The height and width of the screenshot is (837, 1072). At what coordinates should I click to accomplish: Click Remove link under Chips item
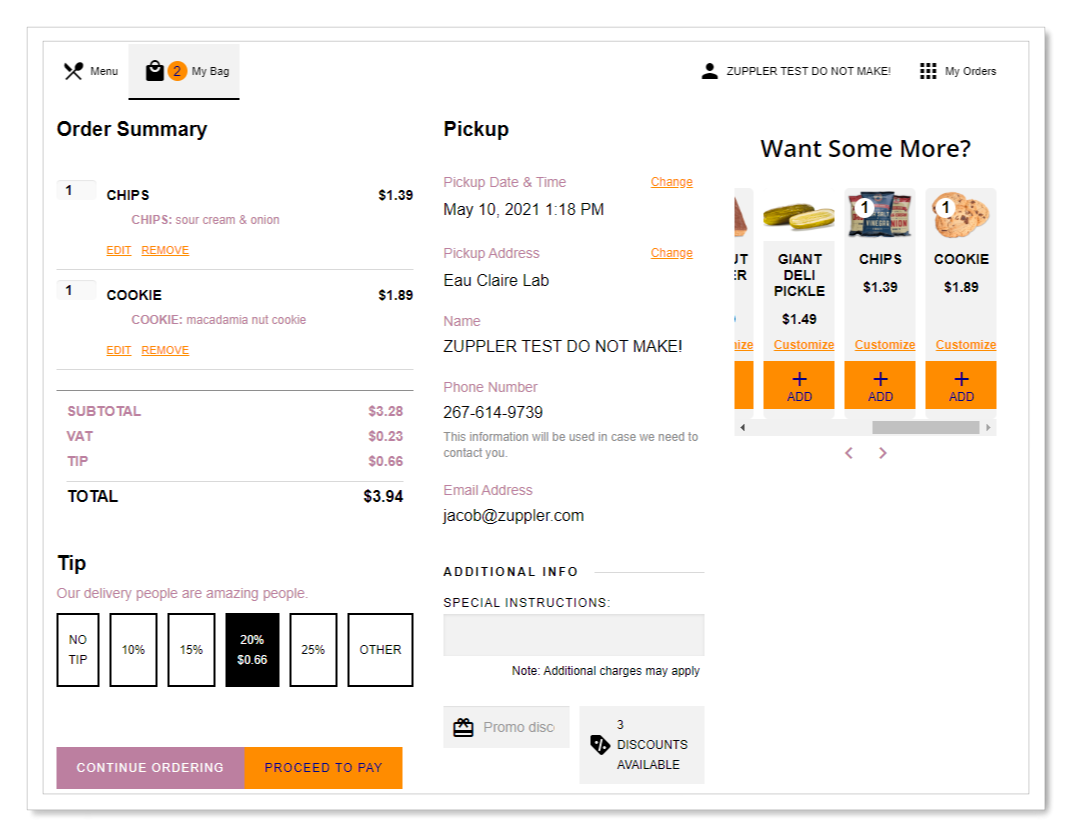pos(165,250)
